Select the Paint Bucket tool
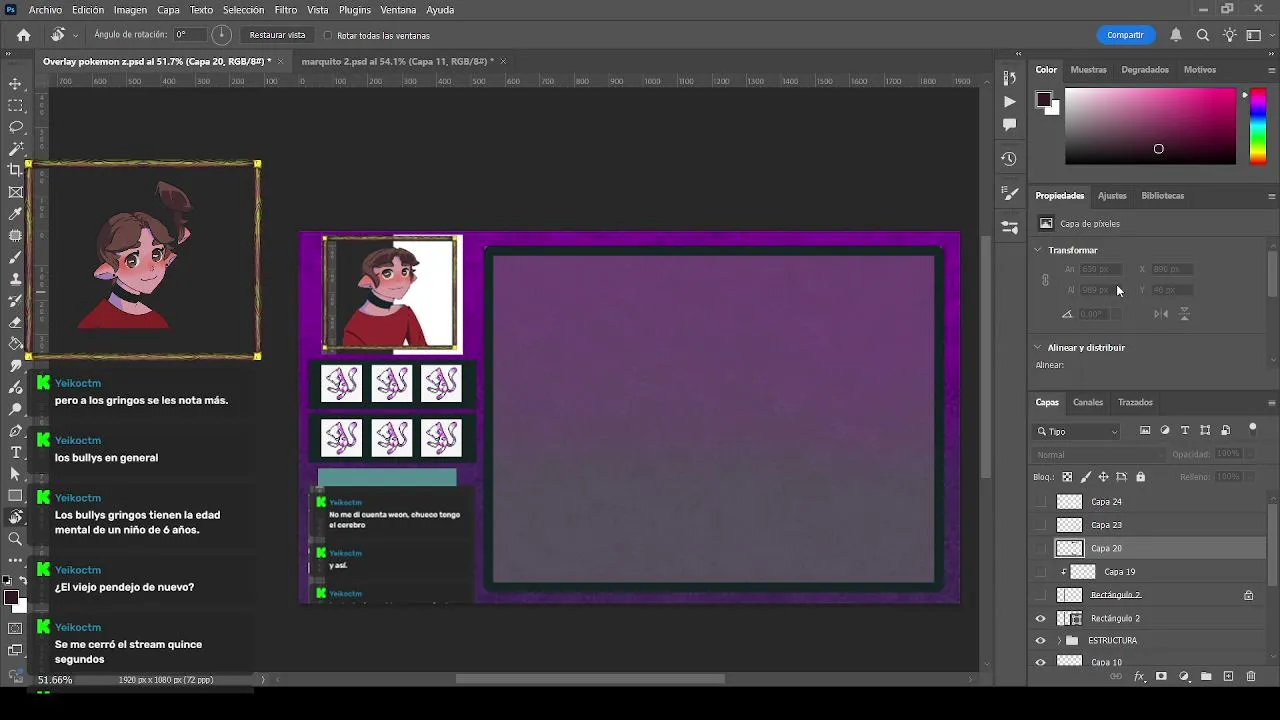This screenshot has width=1280, height=720. tap(15, 344)
